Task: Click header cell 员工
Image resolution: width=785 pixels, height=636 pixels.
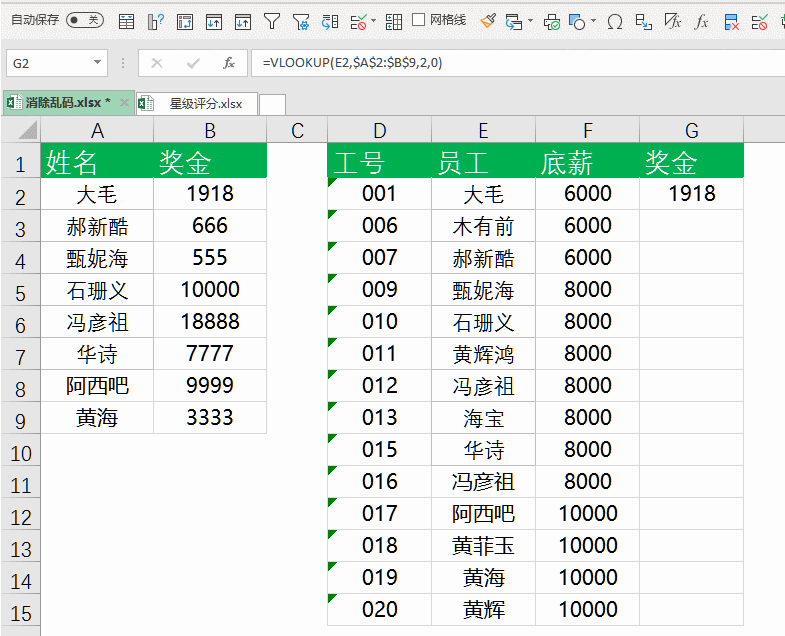Action: (483, 161)
